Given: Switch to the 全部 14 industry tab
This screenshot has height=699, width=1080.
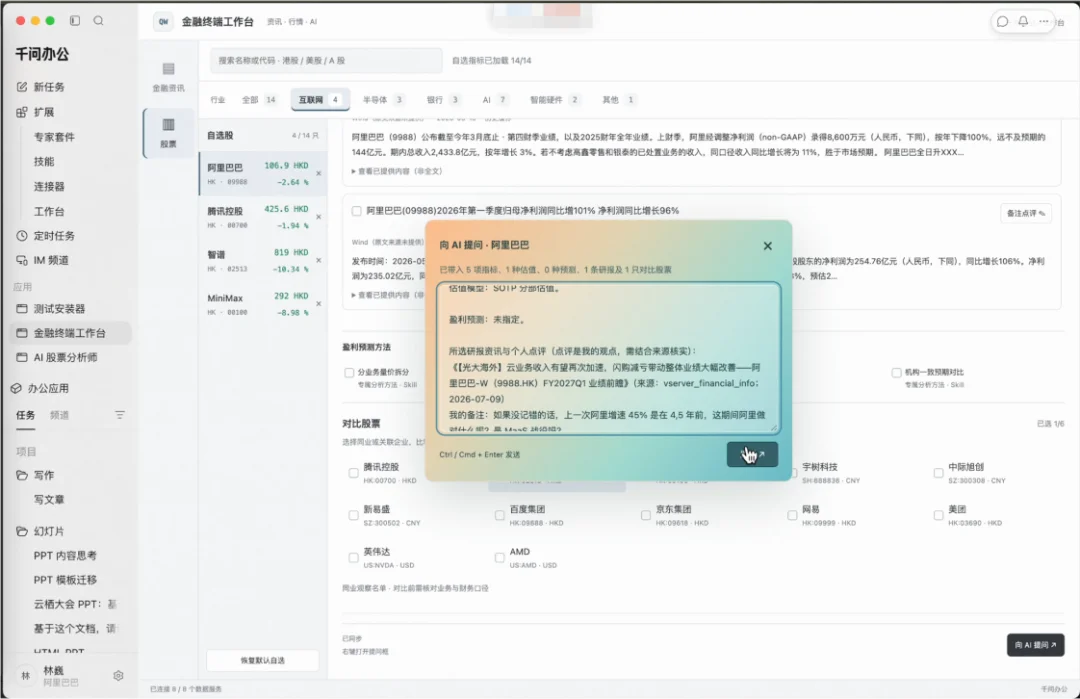Looking at the screenshot, I should click(260, 100).
